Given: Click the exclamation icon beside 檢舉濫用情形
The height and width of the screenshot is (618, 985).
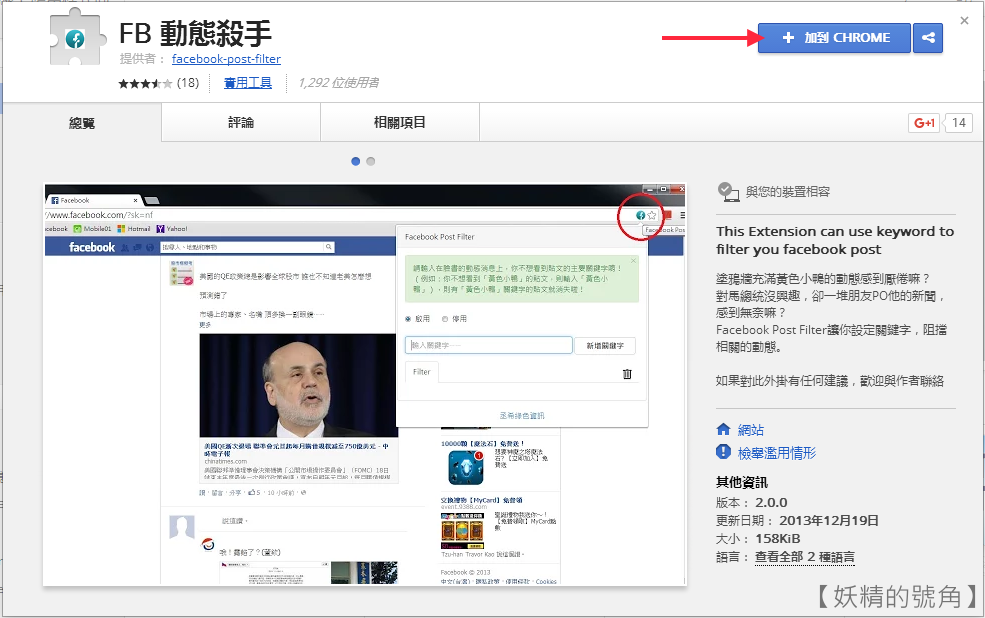Looking at the screenshot, I should (723, 452).
